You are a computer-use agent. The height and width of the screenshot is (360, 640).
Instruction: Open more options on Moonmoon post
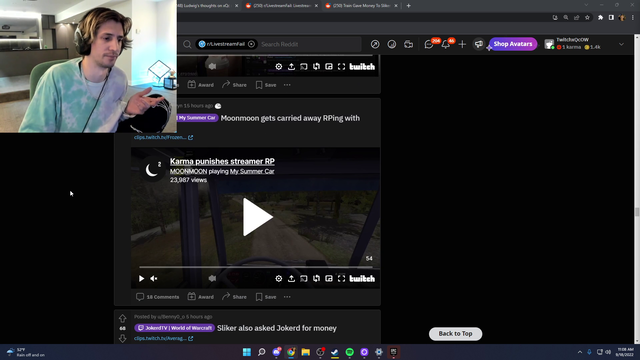(x=287, y=297)
